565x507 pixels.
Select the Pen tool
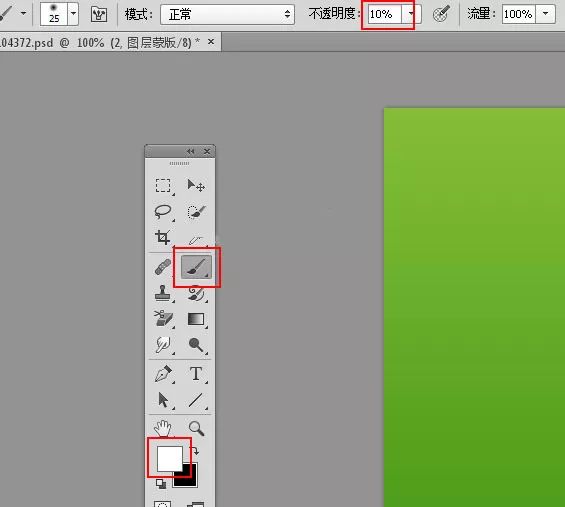coord(163,374)
